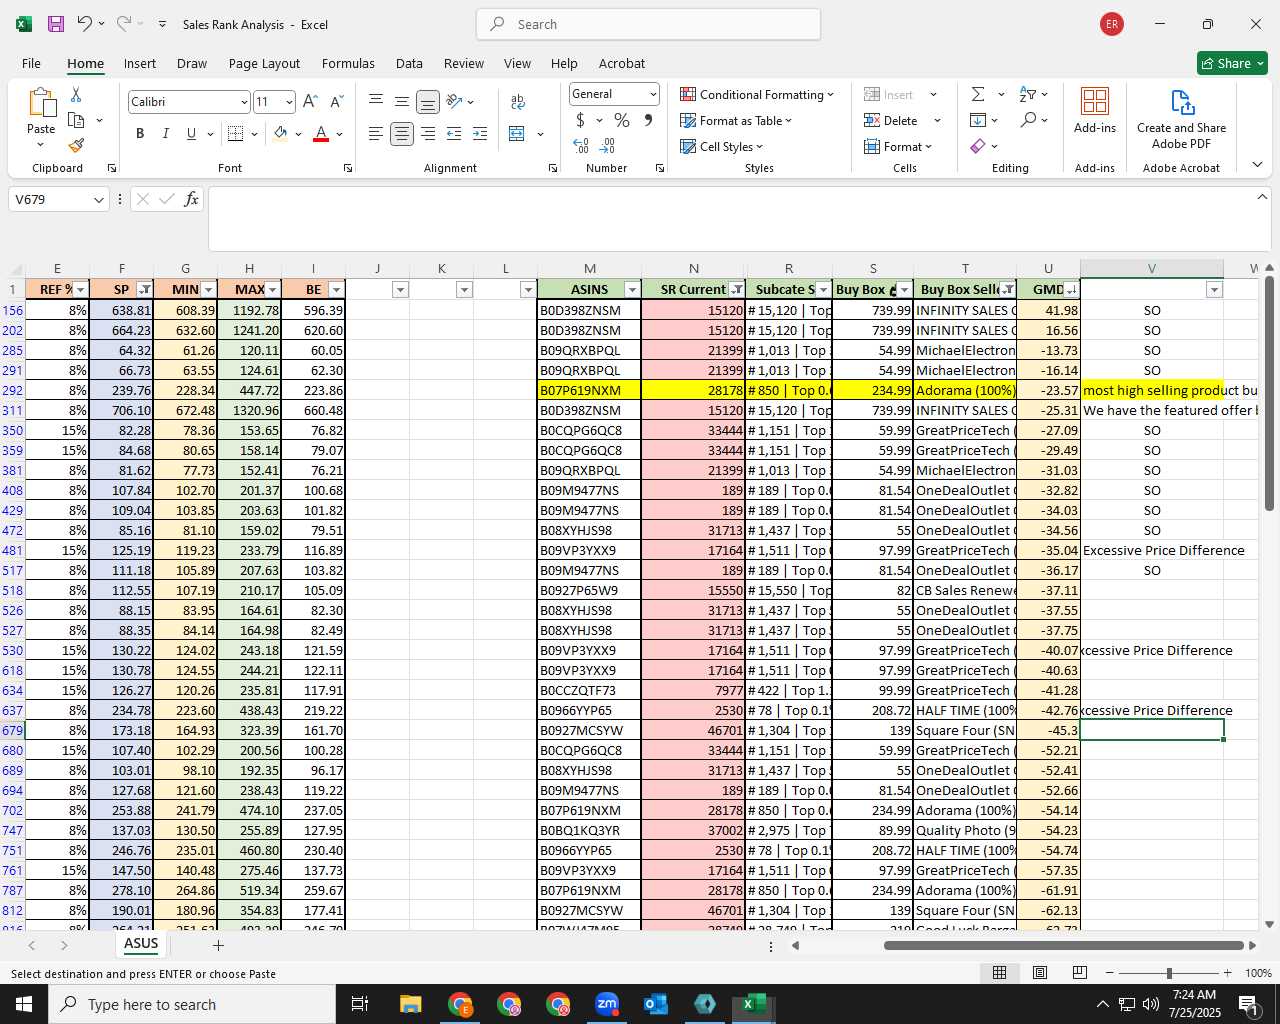Toggle Center alignment
The height and width of the screenshot is (1024, 1280).
pyautogui.click(x=402, y=134)
